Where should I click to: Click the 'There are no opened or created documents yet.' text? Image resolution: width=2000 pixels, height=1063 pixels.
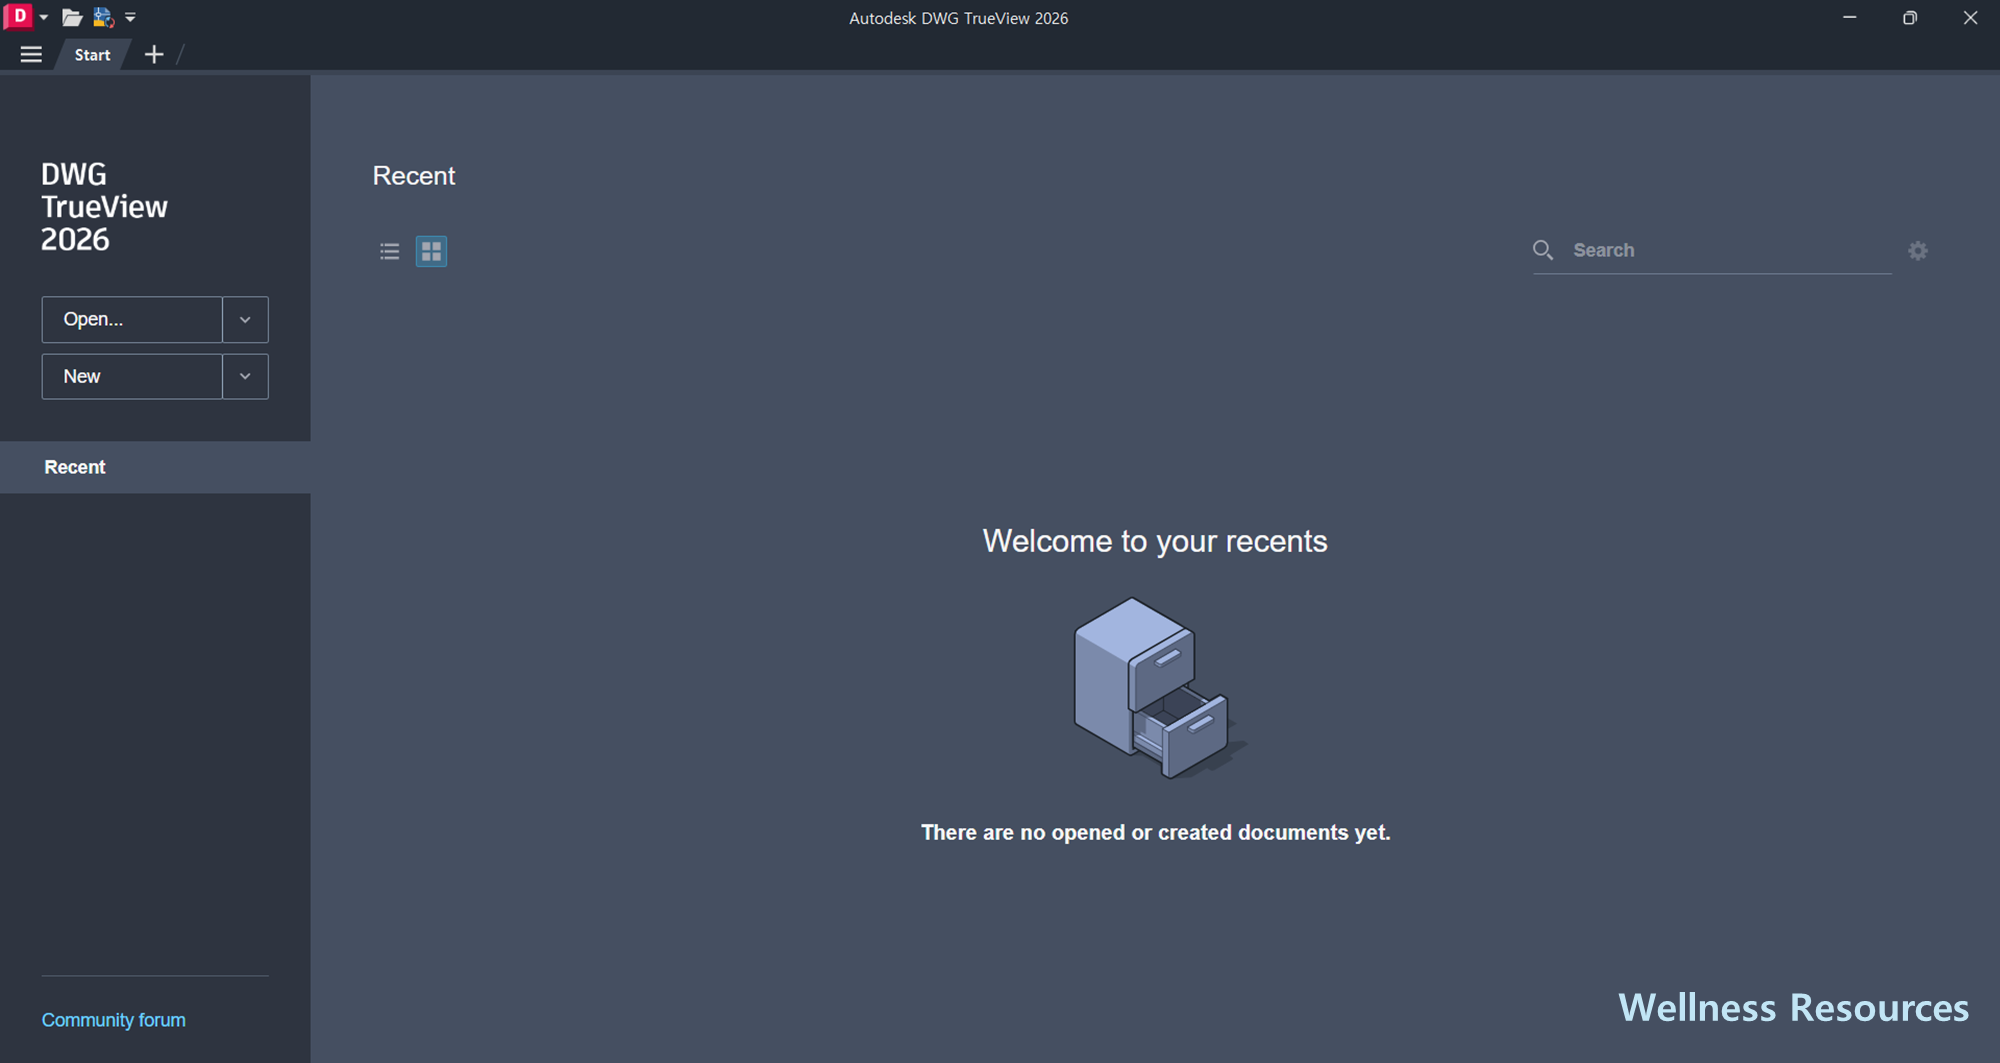coord(1155,832)
